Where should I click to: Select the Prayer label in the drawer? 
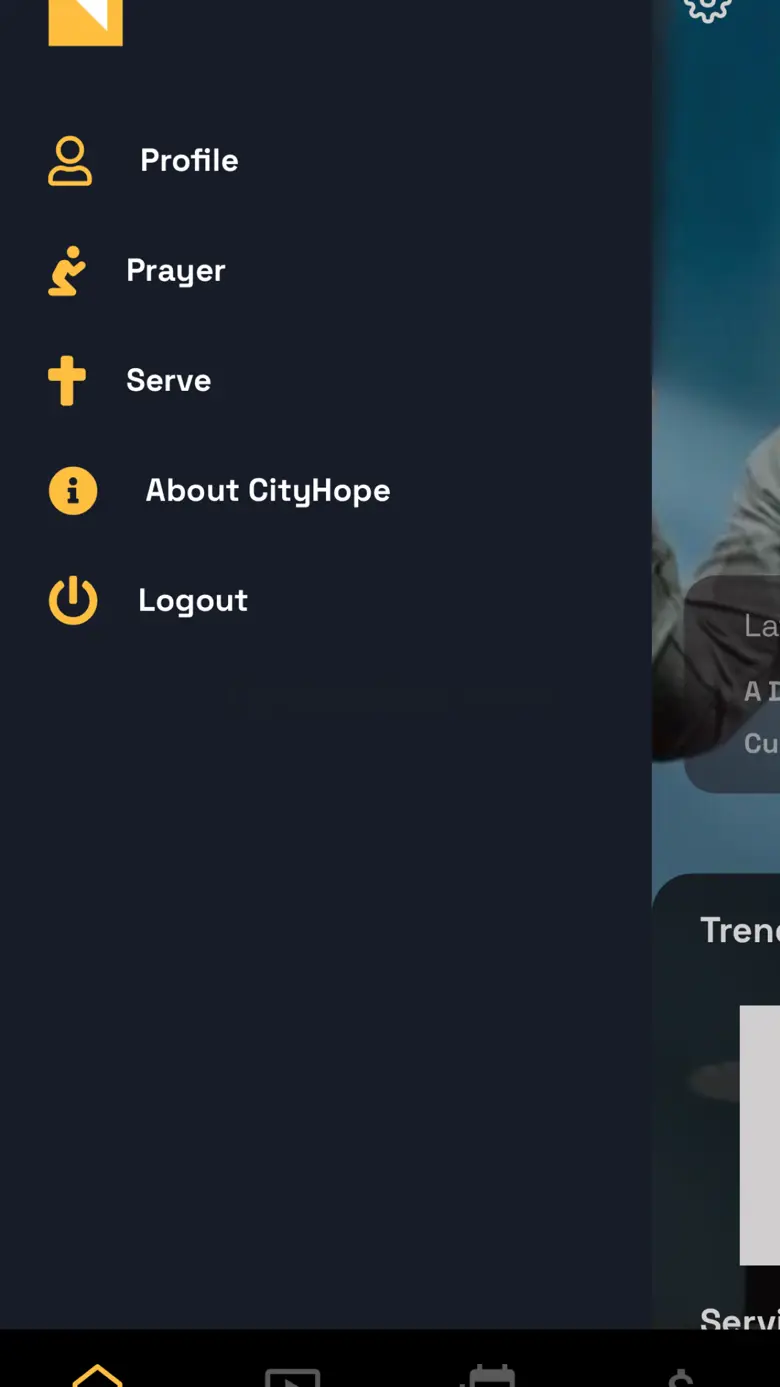coord(176,271)
